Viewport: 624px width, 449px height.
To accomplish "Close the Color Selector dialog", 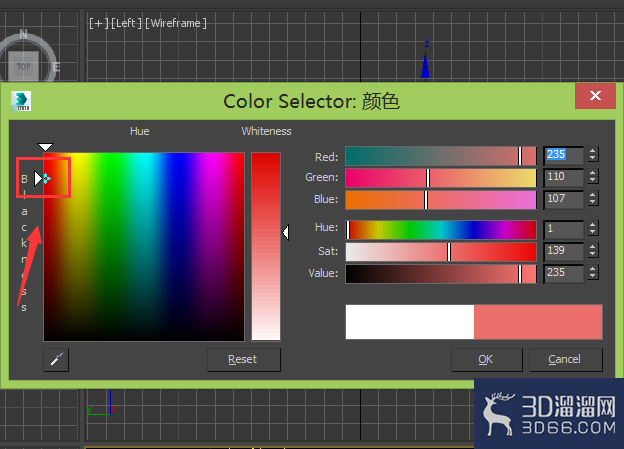I will [595, 96].
